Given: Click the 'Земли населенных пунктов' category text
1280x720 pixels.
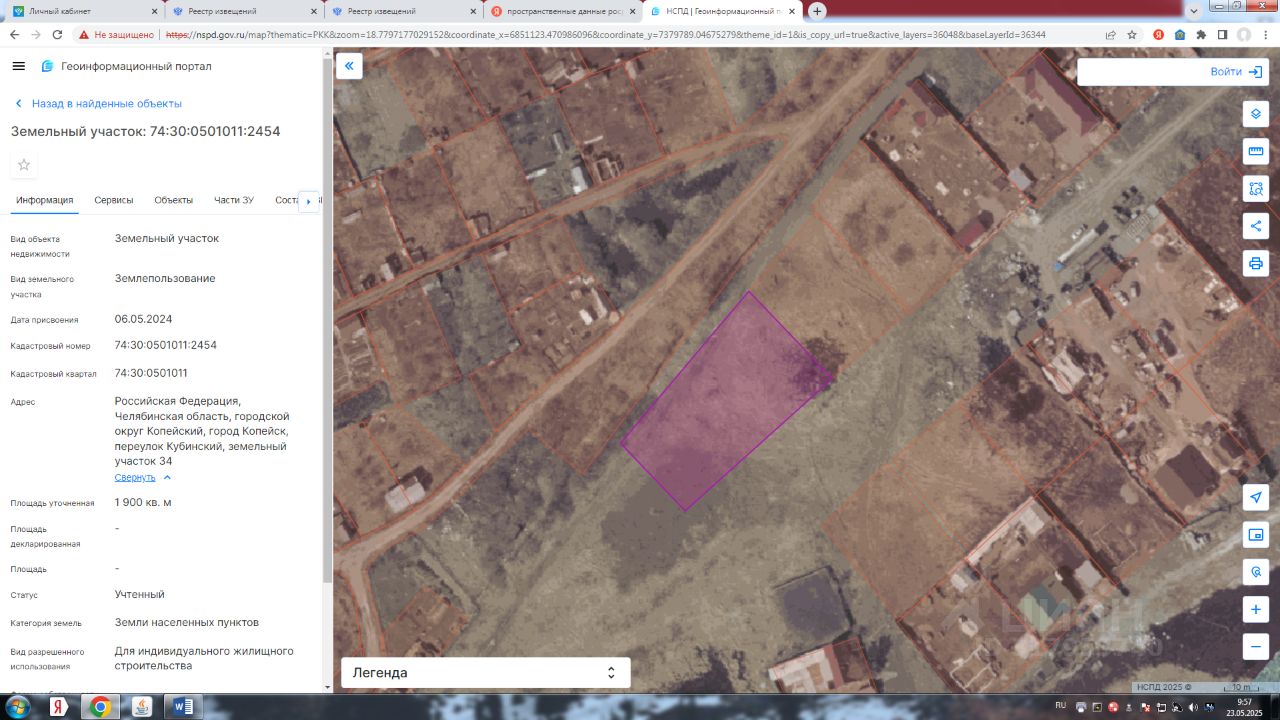Looking at the screenshot, I should coord(187,622).
